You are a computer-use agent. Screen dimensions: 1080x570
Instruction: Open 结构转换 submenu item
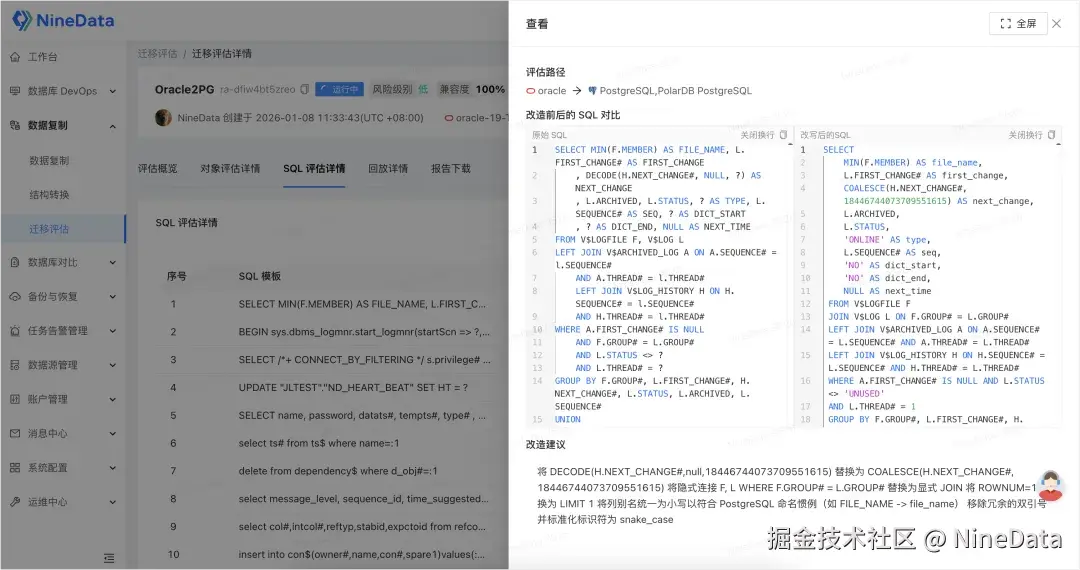point(49,195)
